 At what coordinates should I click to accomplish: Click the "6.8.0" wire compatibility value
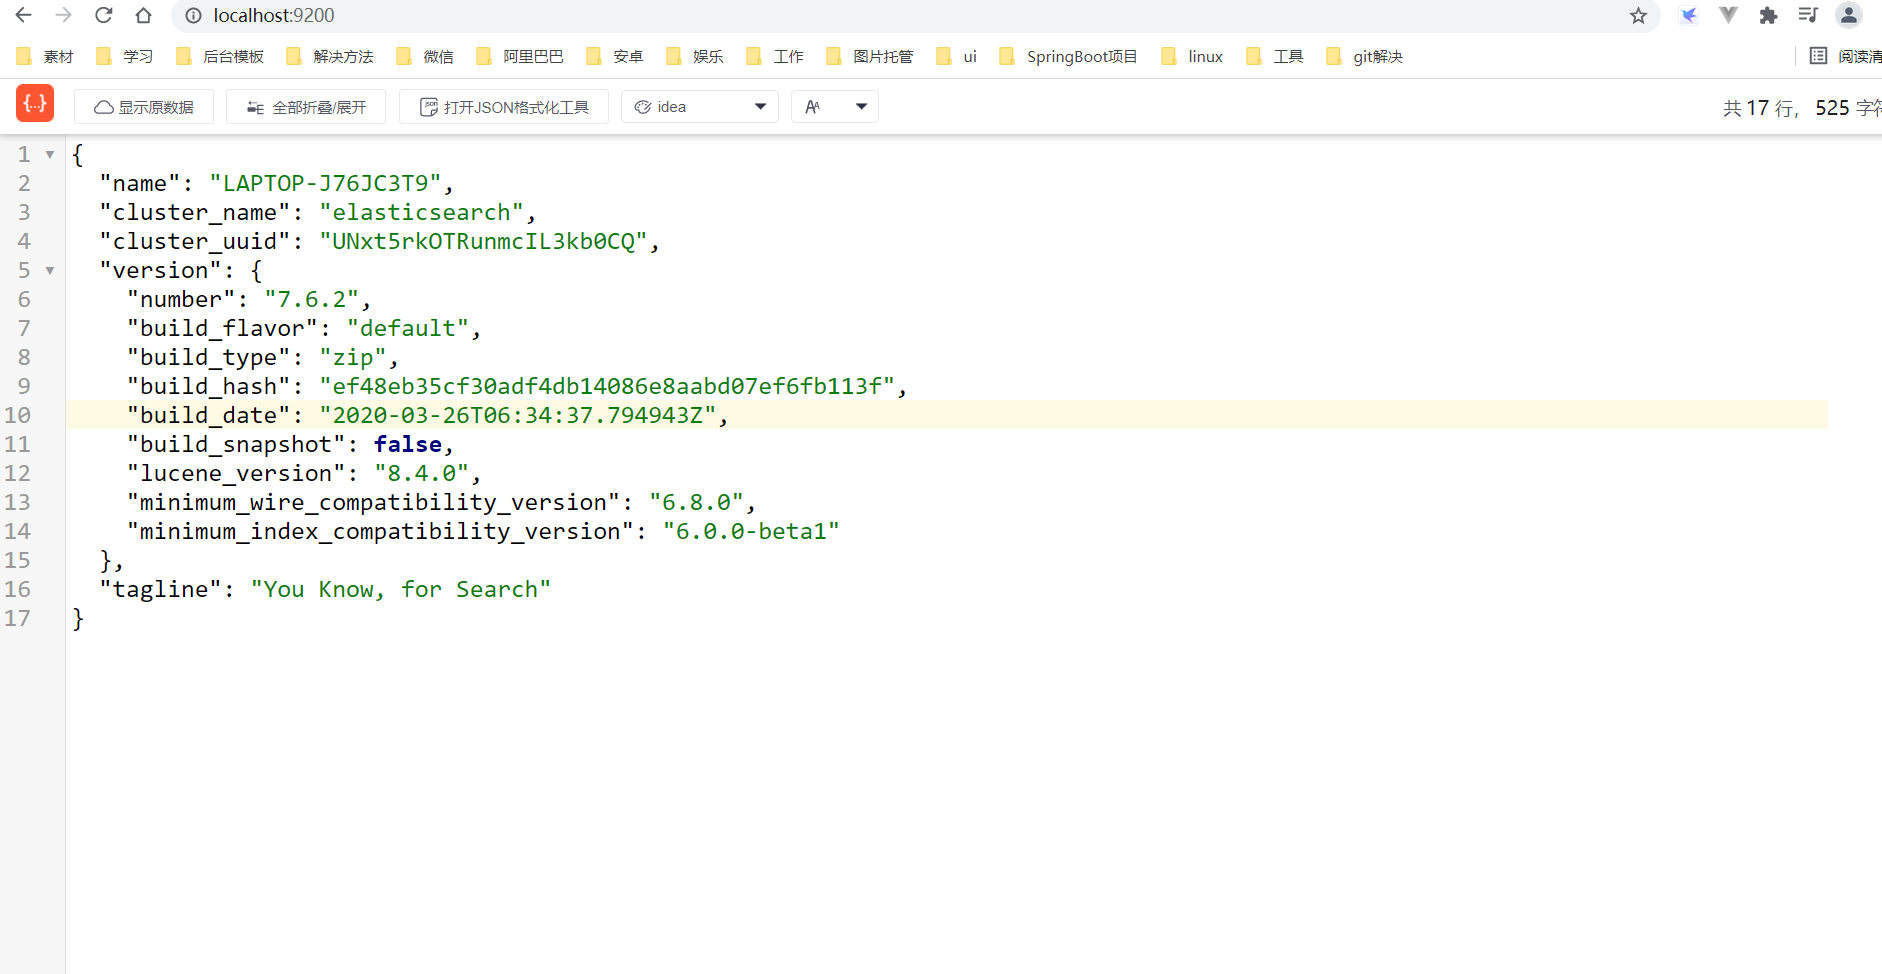tap(696, 503)
